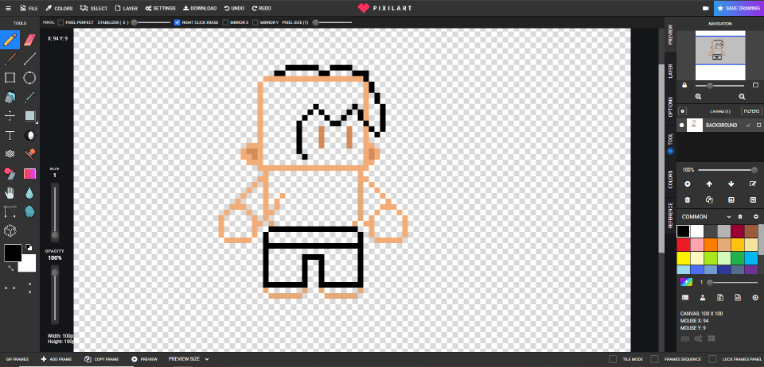Toggle Lock Frames Panel checkbox
The image size is (764, 367).
click(713, 359)
